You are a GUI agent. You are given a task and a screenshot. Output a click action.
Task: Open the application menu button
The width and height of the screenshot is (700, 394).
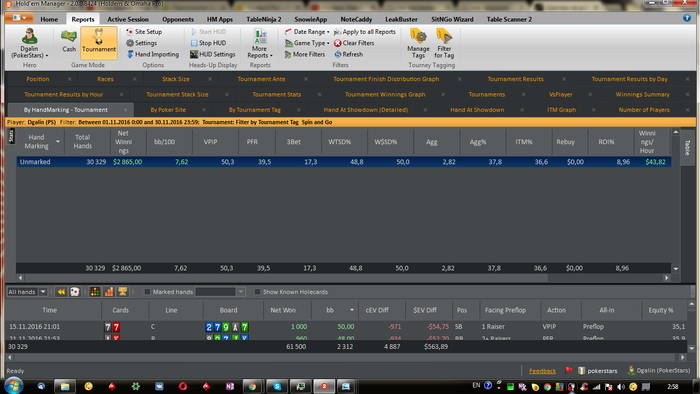click(19, 18)
